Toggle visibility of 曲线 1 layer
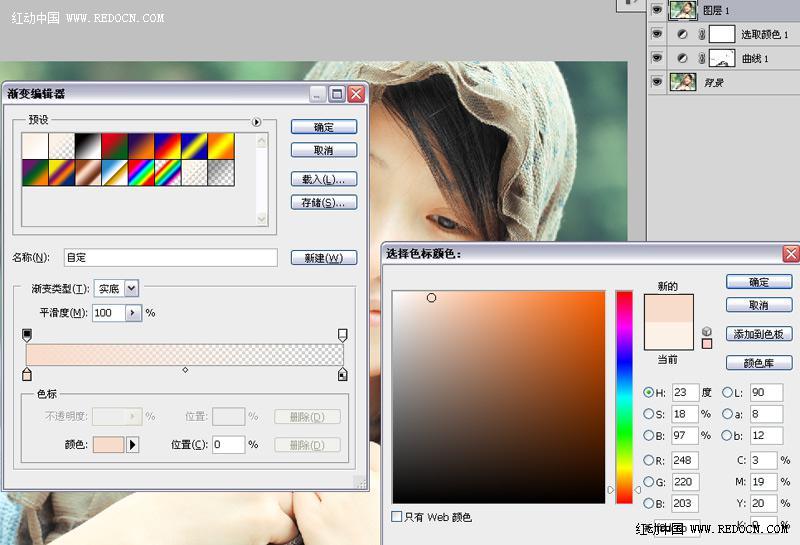This screenshot has height=545, width=800. (x=657, y=58)
